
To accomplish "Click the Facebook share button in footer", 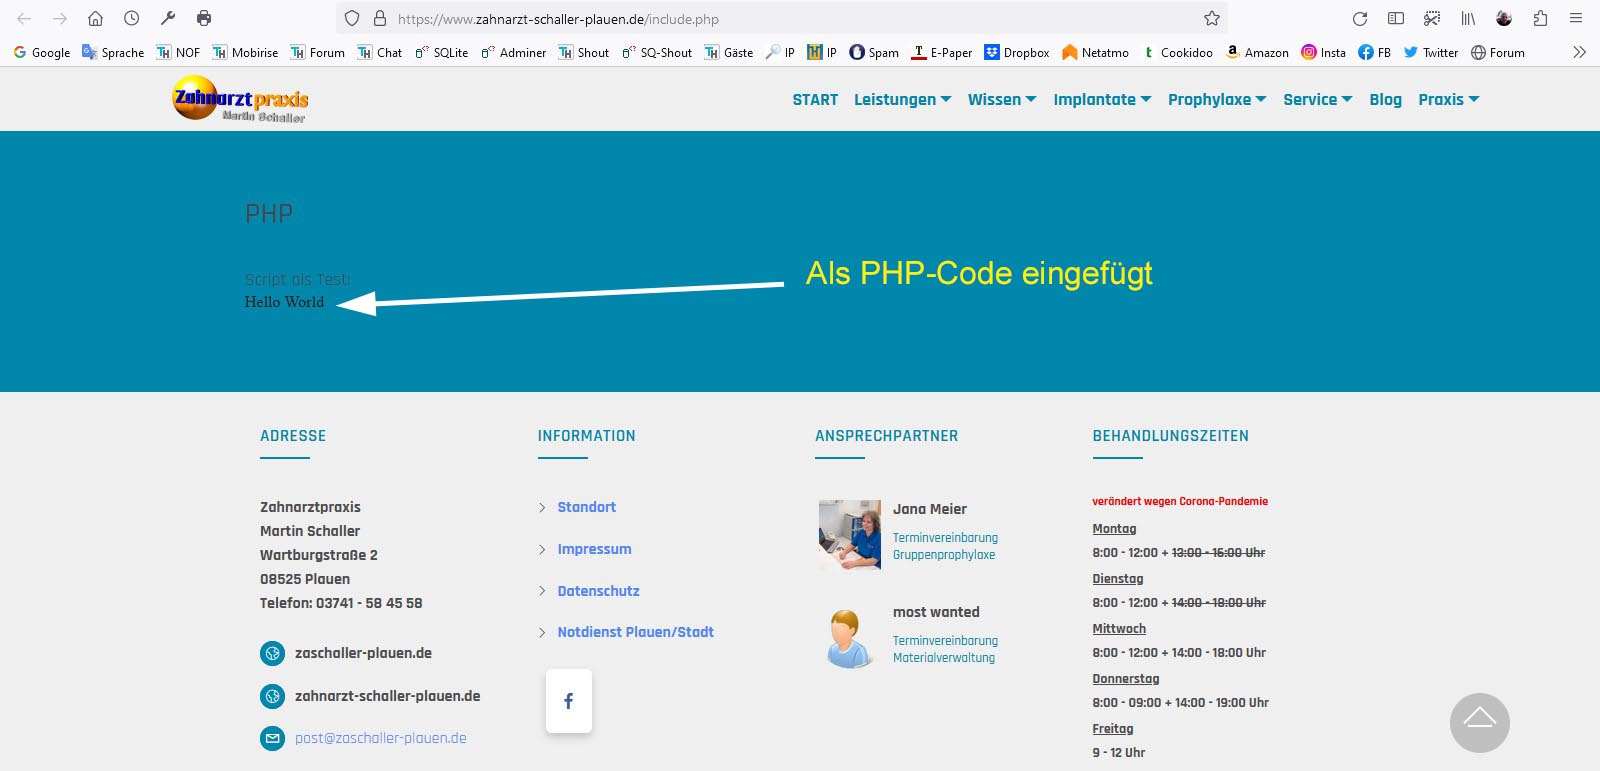I will pyautogui.click(x=568, y=701).
